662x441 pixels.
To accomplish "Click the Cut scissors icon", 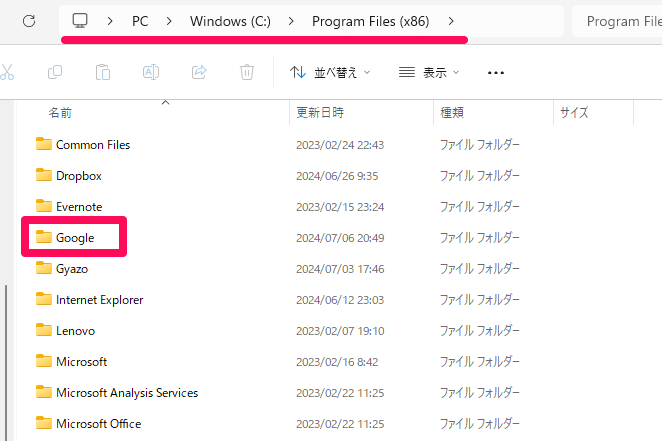I will [x=7, y=72].
